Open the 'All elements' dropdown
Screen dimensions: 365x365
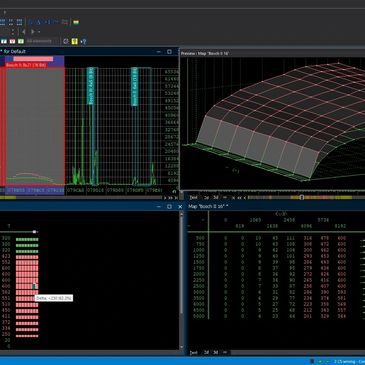[x=39, y=41]
